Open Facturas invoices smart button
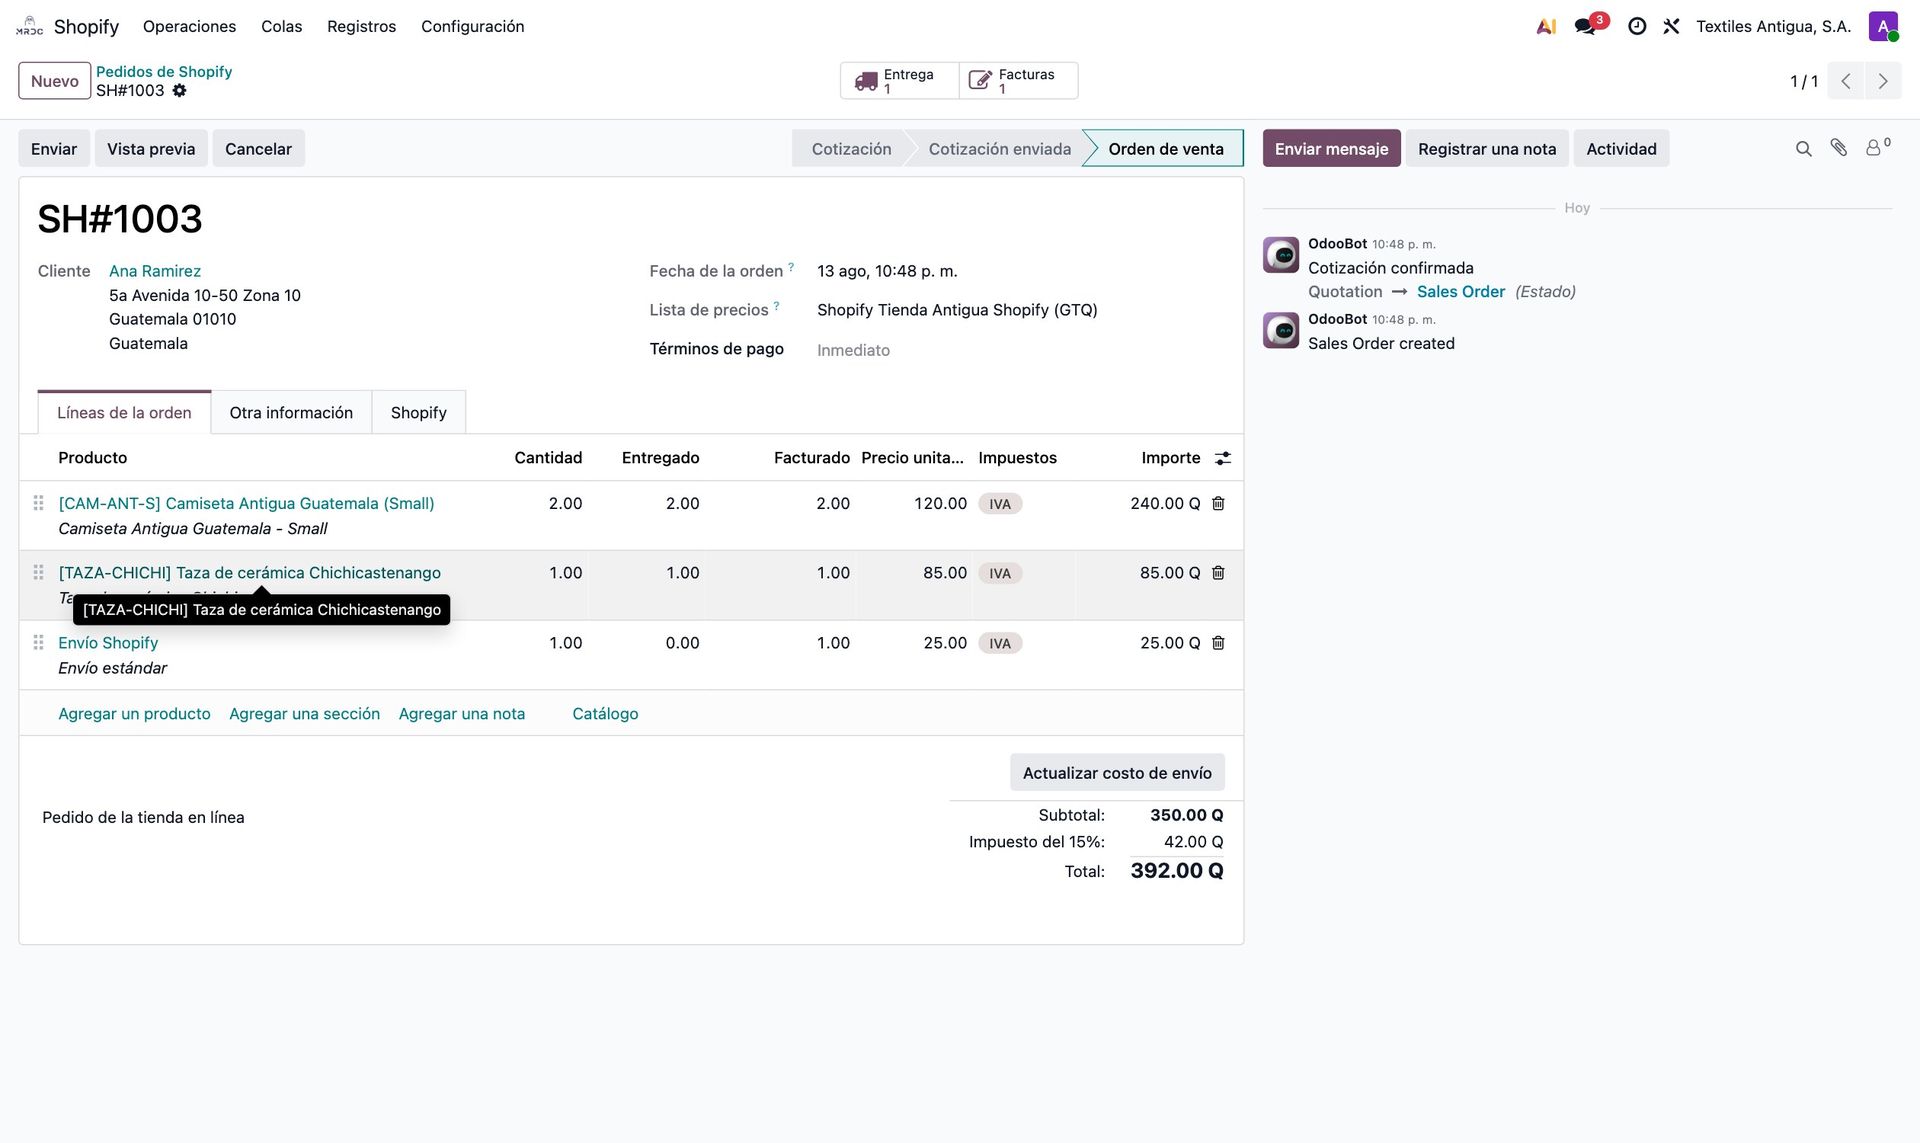The width and height of the screenshot is (1920, 1143). coord(1018,81)
